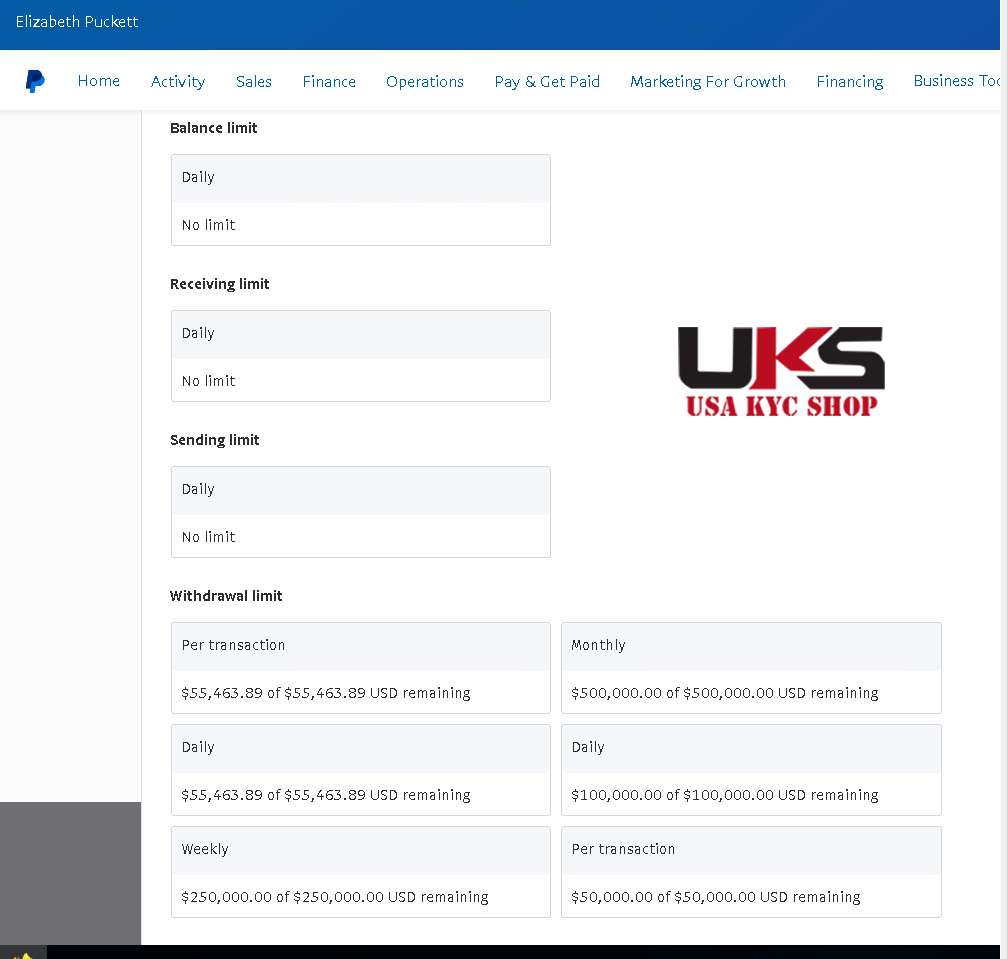Select the "Balance limit" heading
Image resolution: width=1007 pixels, height=959 pixels.
pos(214,128)
